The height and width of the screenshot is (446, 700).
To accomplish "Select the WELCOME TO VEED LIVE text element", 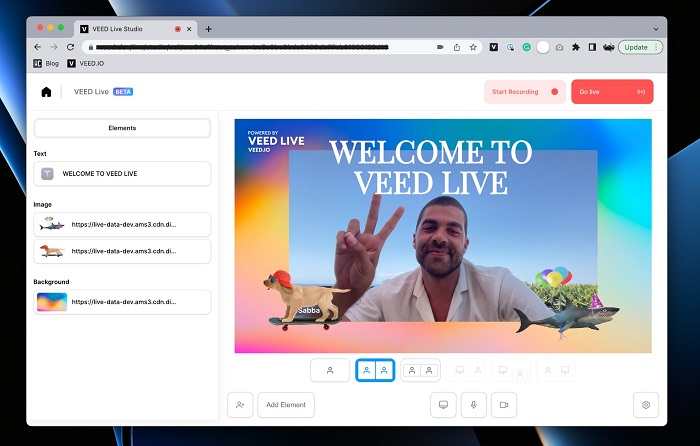I will tap(122, 174).
